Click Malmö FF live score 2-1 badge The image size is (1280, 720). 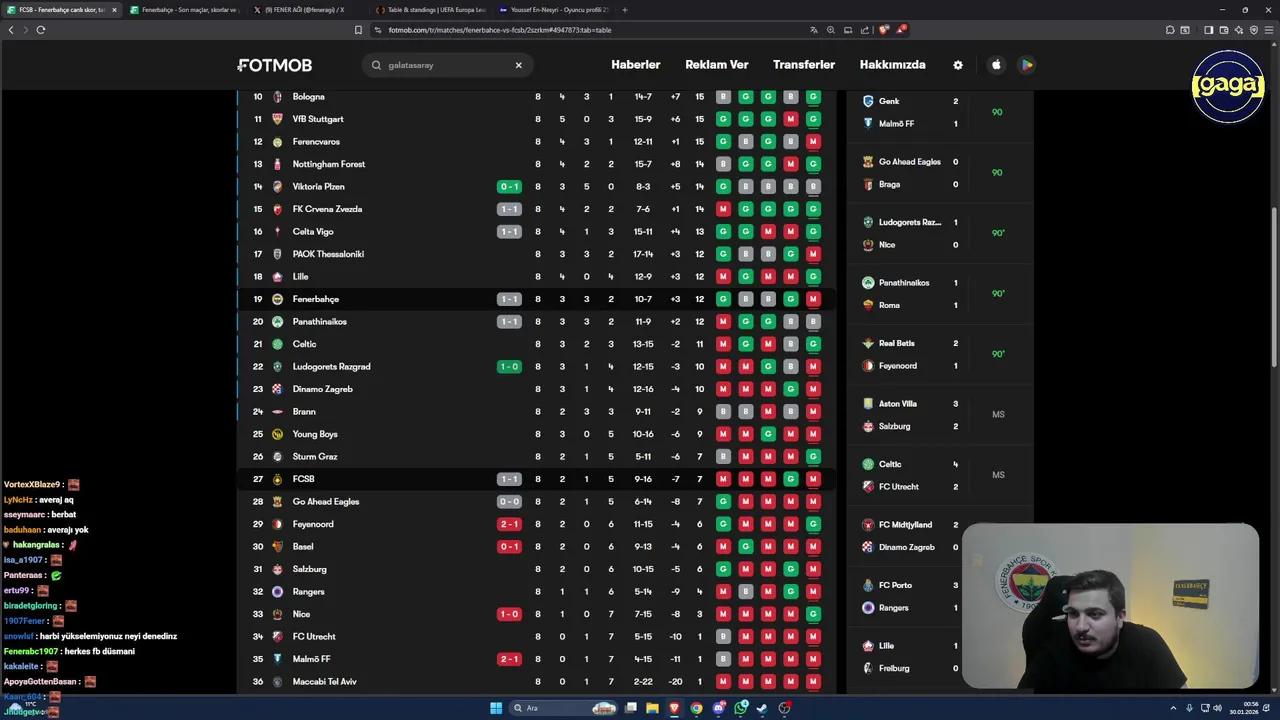tap(509, 659)
